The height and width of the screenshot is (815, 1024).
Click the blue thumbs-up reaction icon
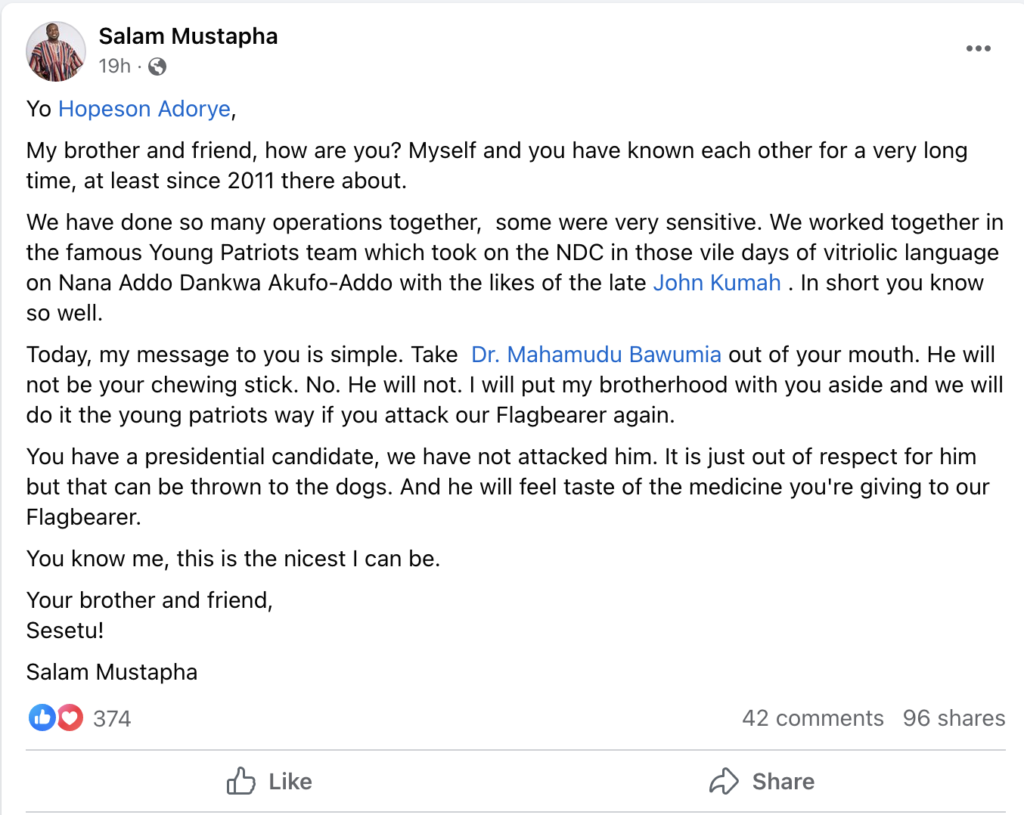(x=42, y=717)
